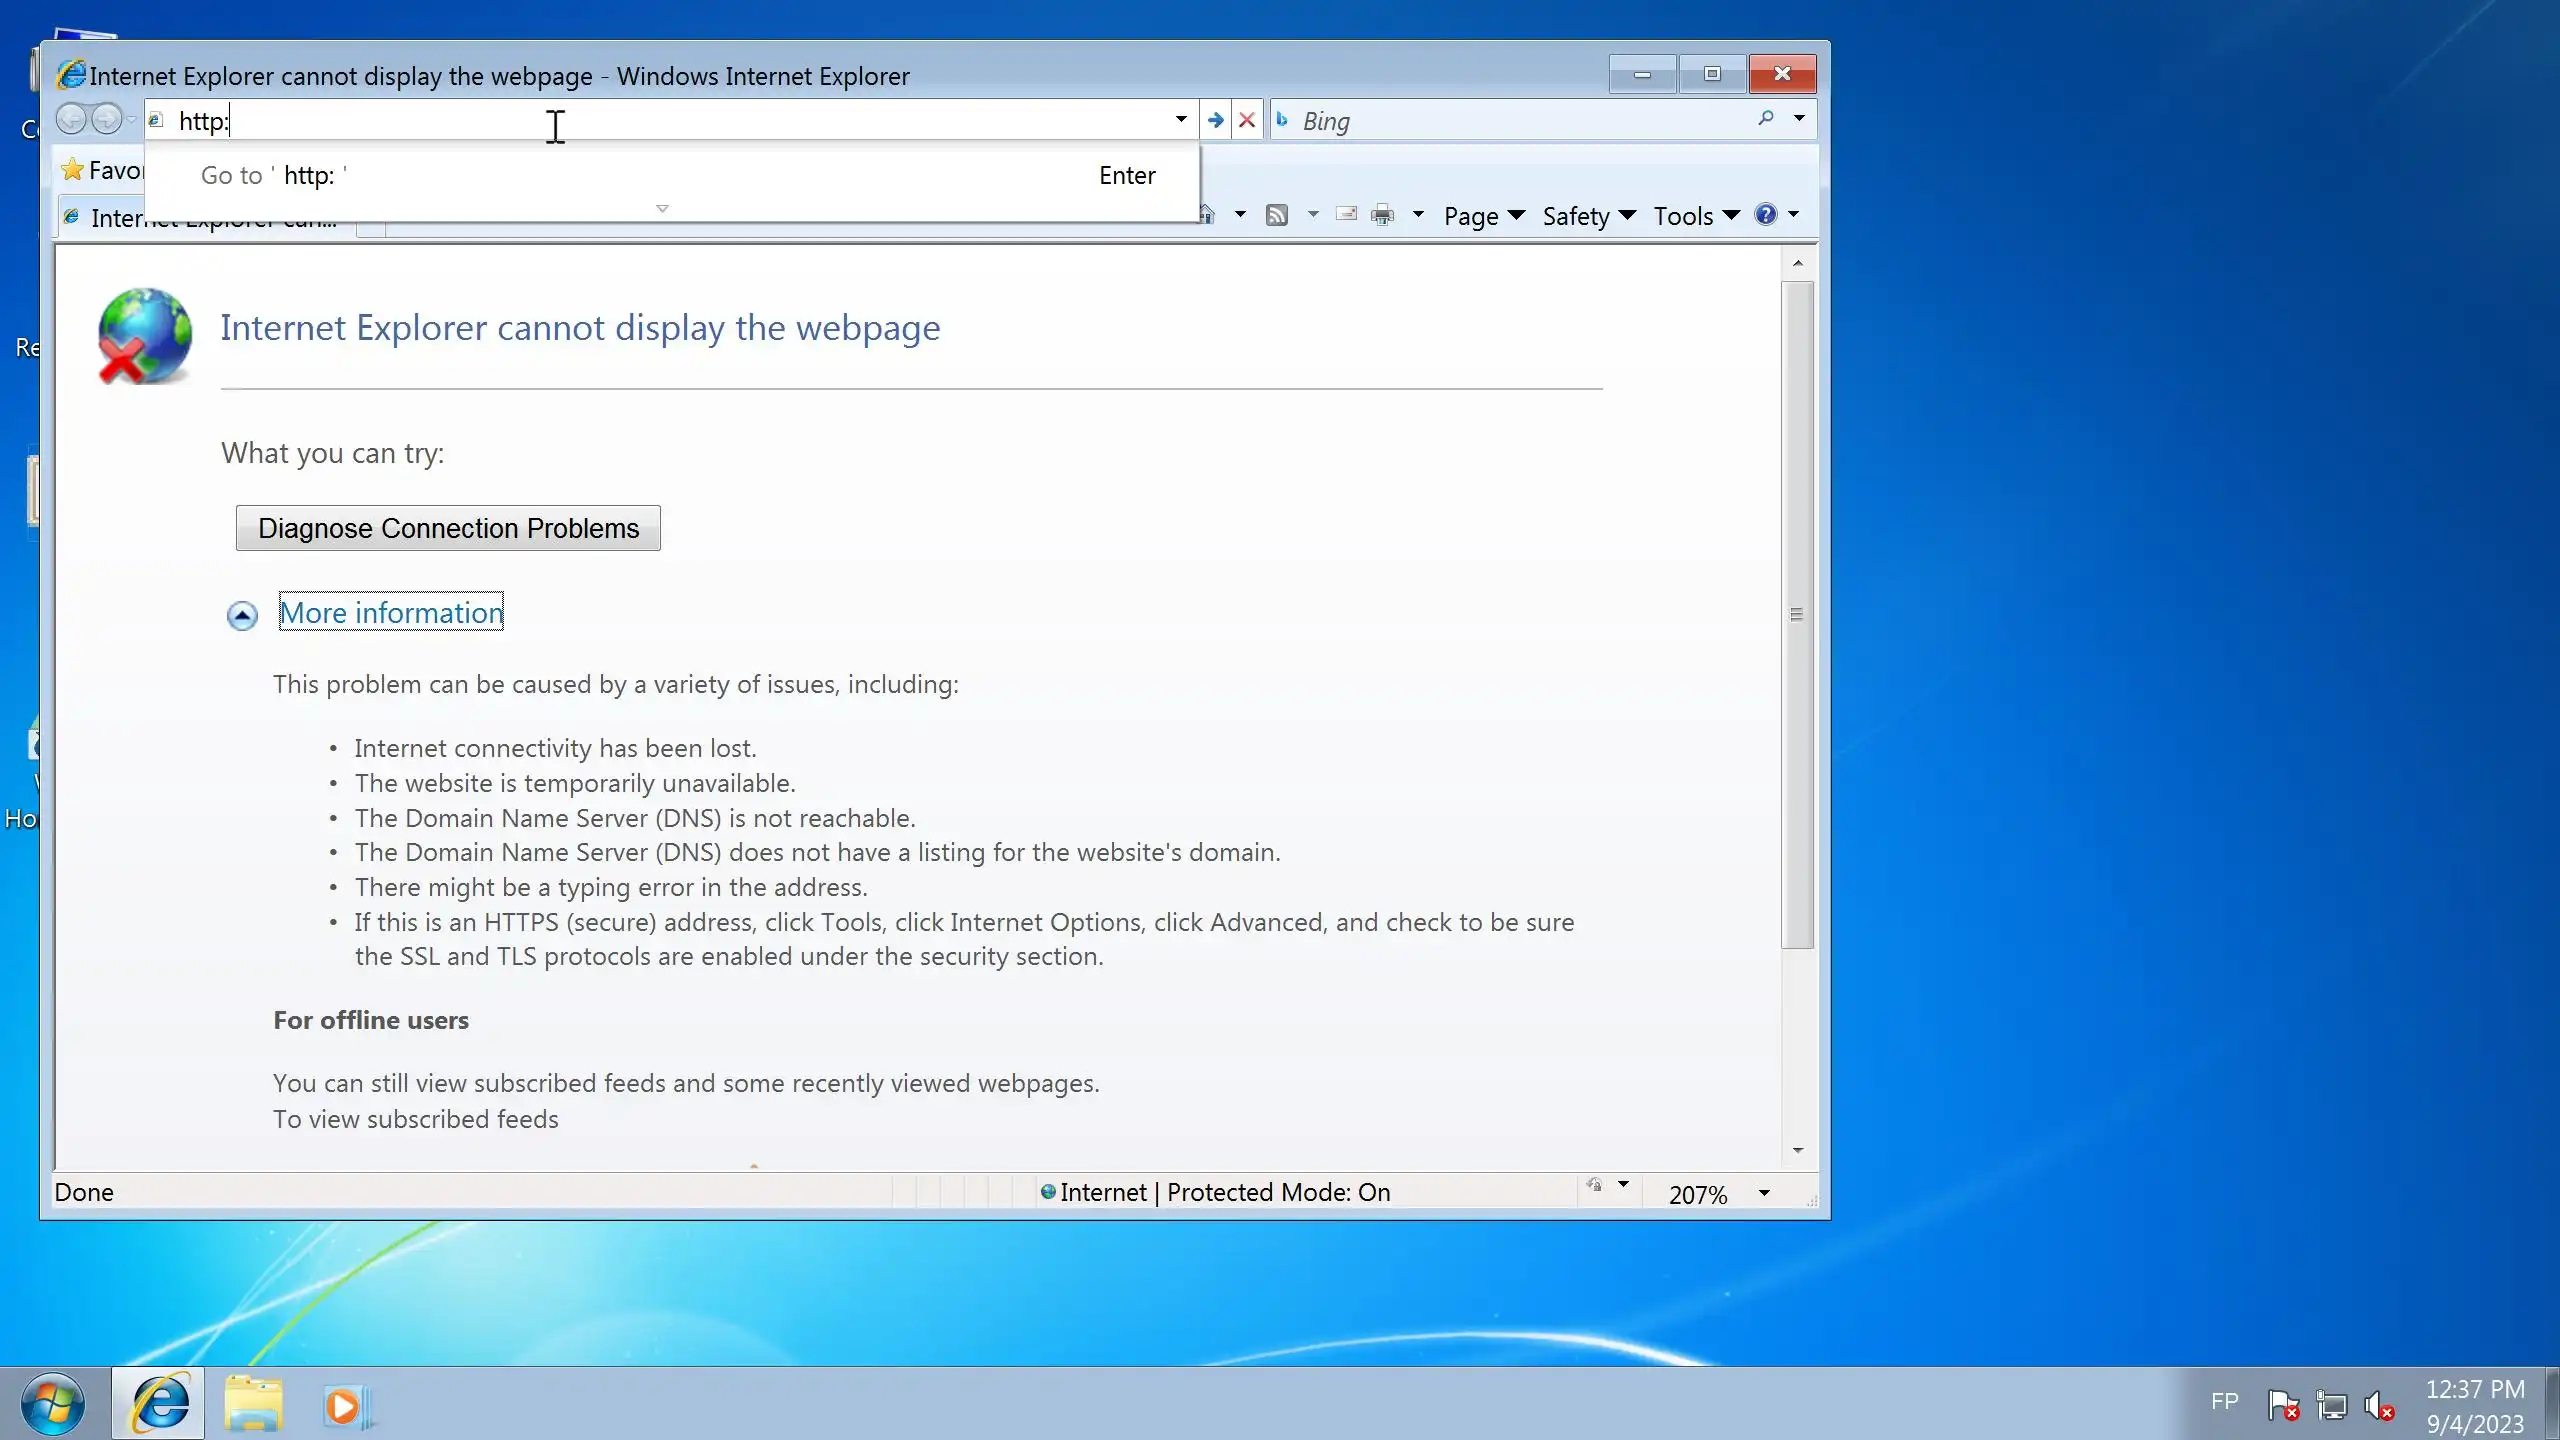Click the Go arrow next to address bar
Viewport: 2560px width, 1440px height.
[x=1215, y=121]
